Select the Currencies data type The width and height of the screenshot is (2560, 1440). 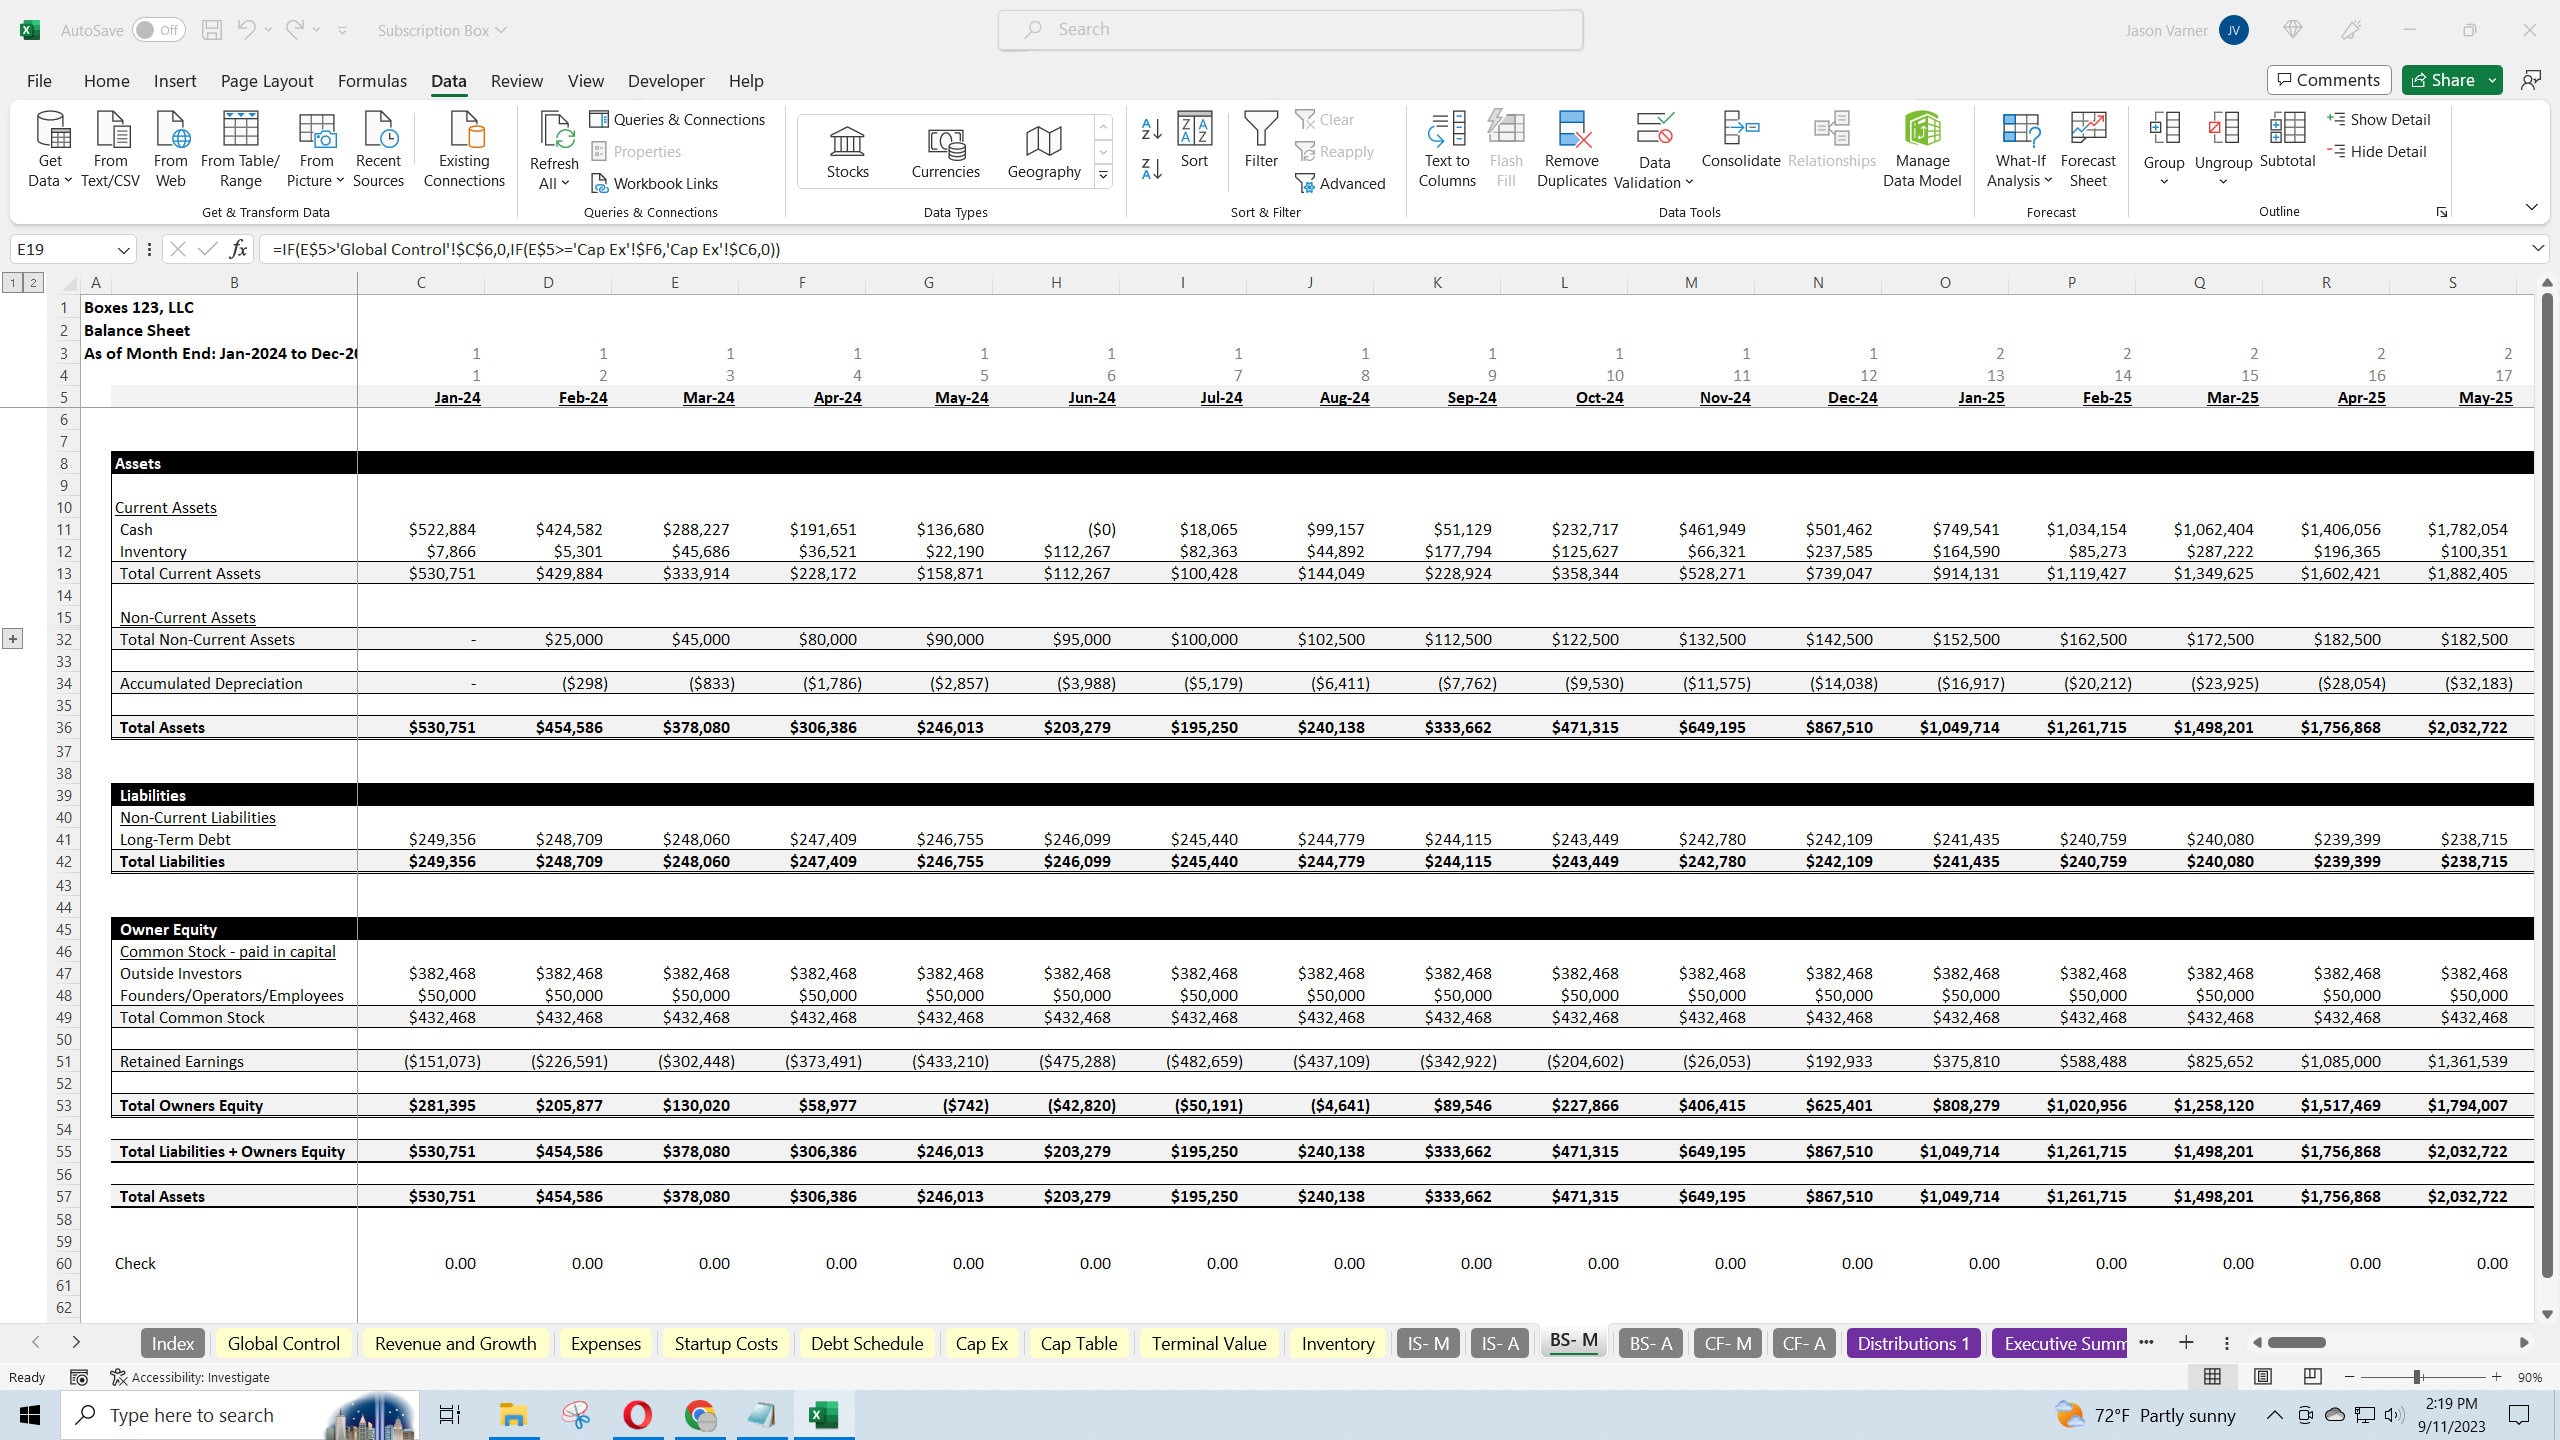coord(944,150)
